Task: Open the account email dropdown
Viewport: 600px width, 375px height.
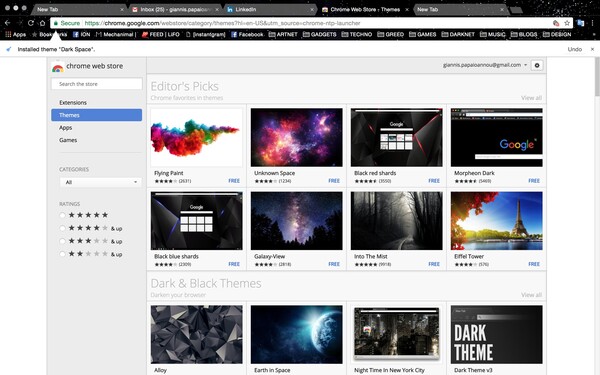Action: point(485,65)
